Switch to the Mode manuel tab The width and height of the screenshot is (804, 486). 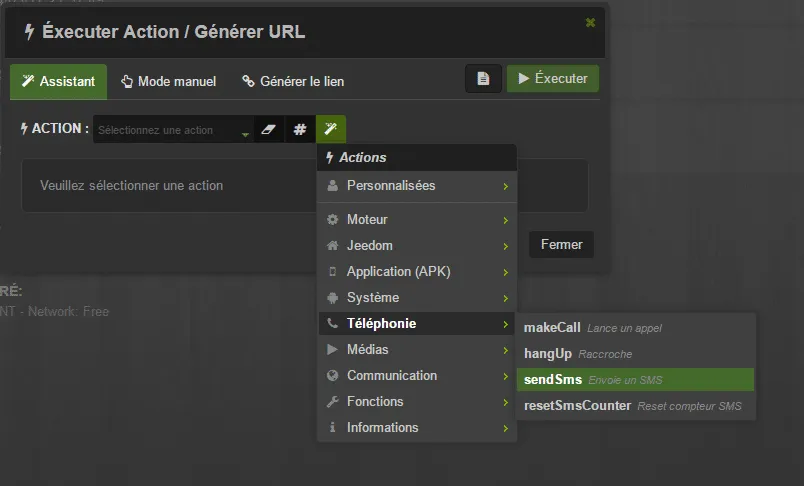[169, 82]
